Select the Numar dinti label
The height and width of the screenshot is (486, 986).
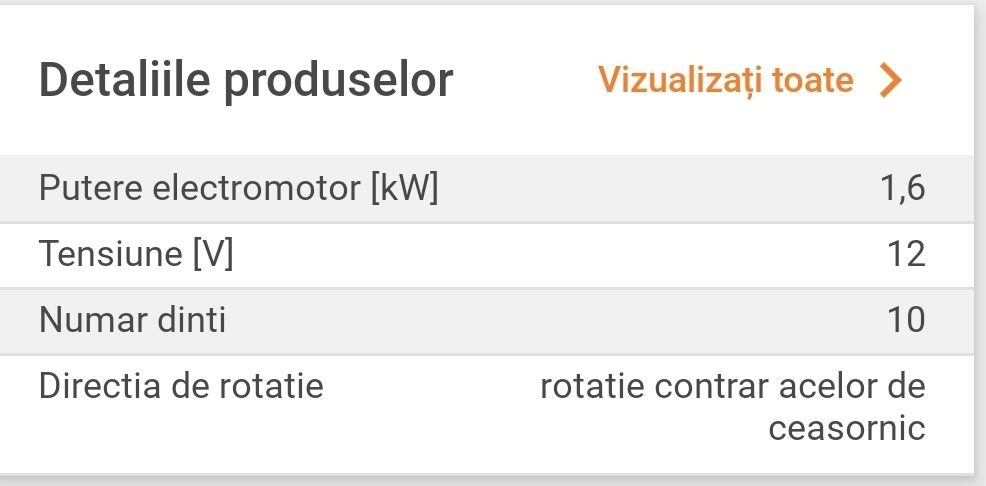(133, 320)
